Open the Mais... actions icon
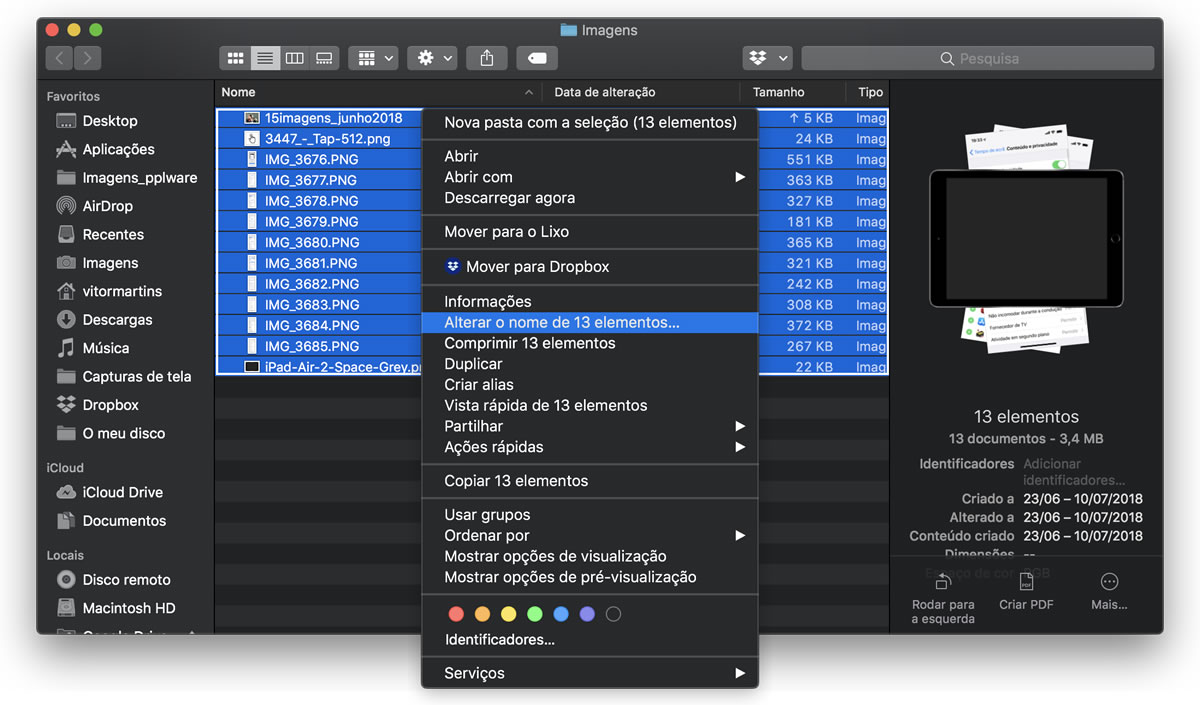The width and height of the screenshot is (1200, 705). [1109, 582]
